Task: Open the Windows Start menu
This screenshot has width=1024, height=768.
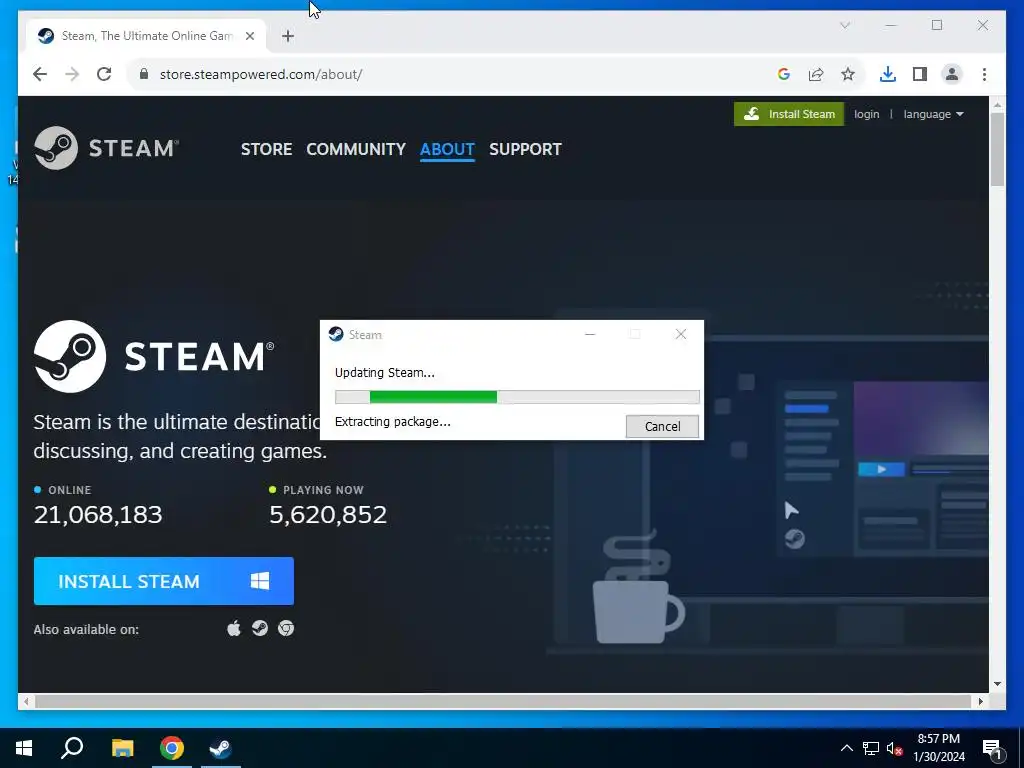Action: point(24,748)
